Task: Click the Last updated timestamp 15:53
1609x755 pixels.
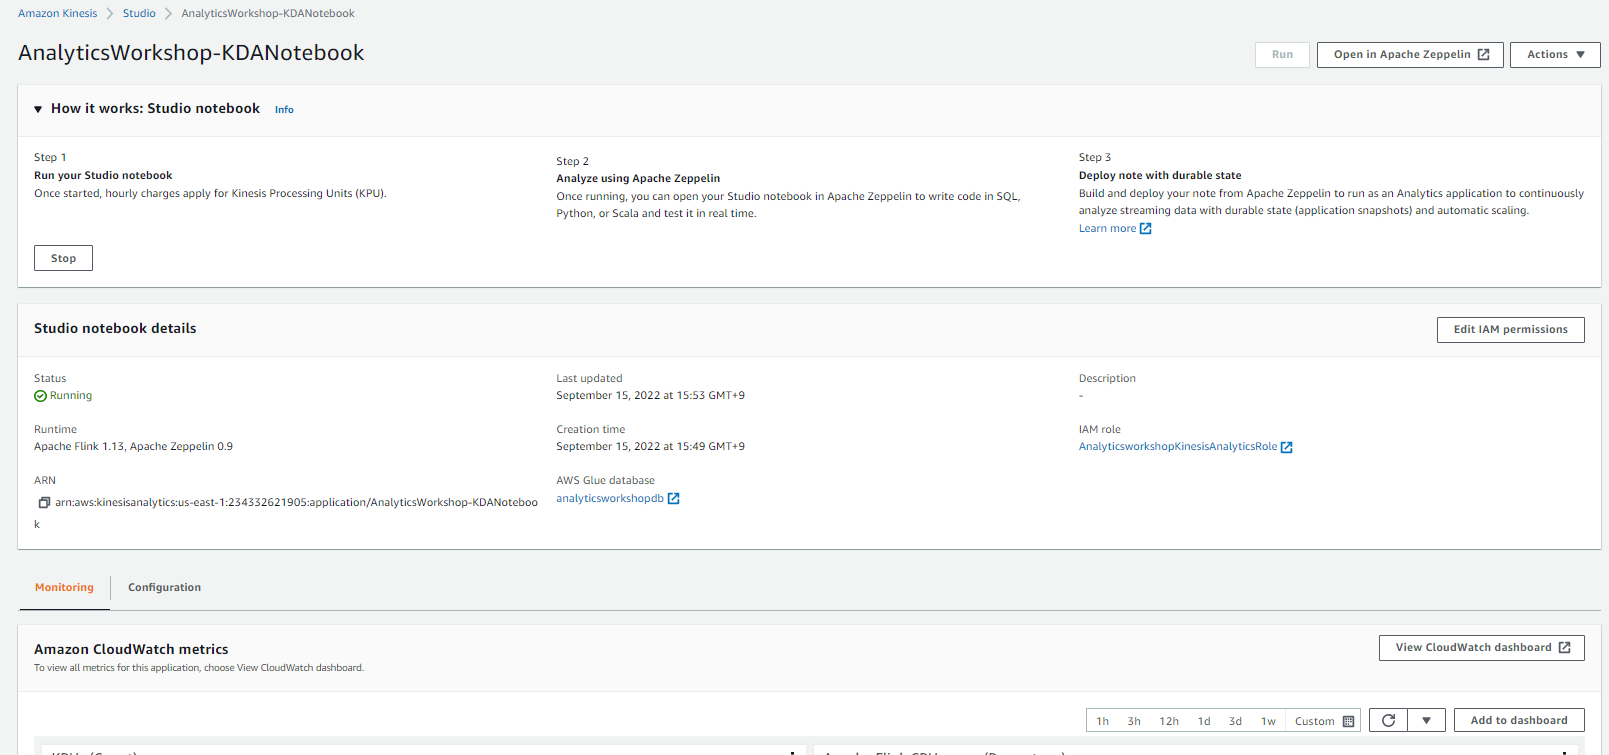Action: click(x=650, y=396)
